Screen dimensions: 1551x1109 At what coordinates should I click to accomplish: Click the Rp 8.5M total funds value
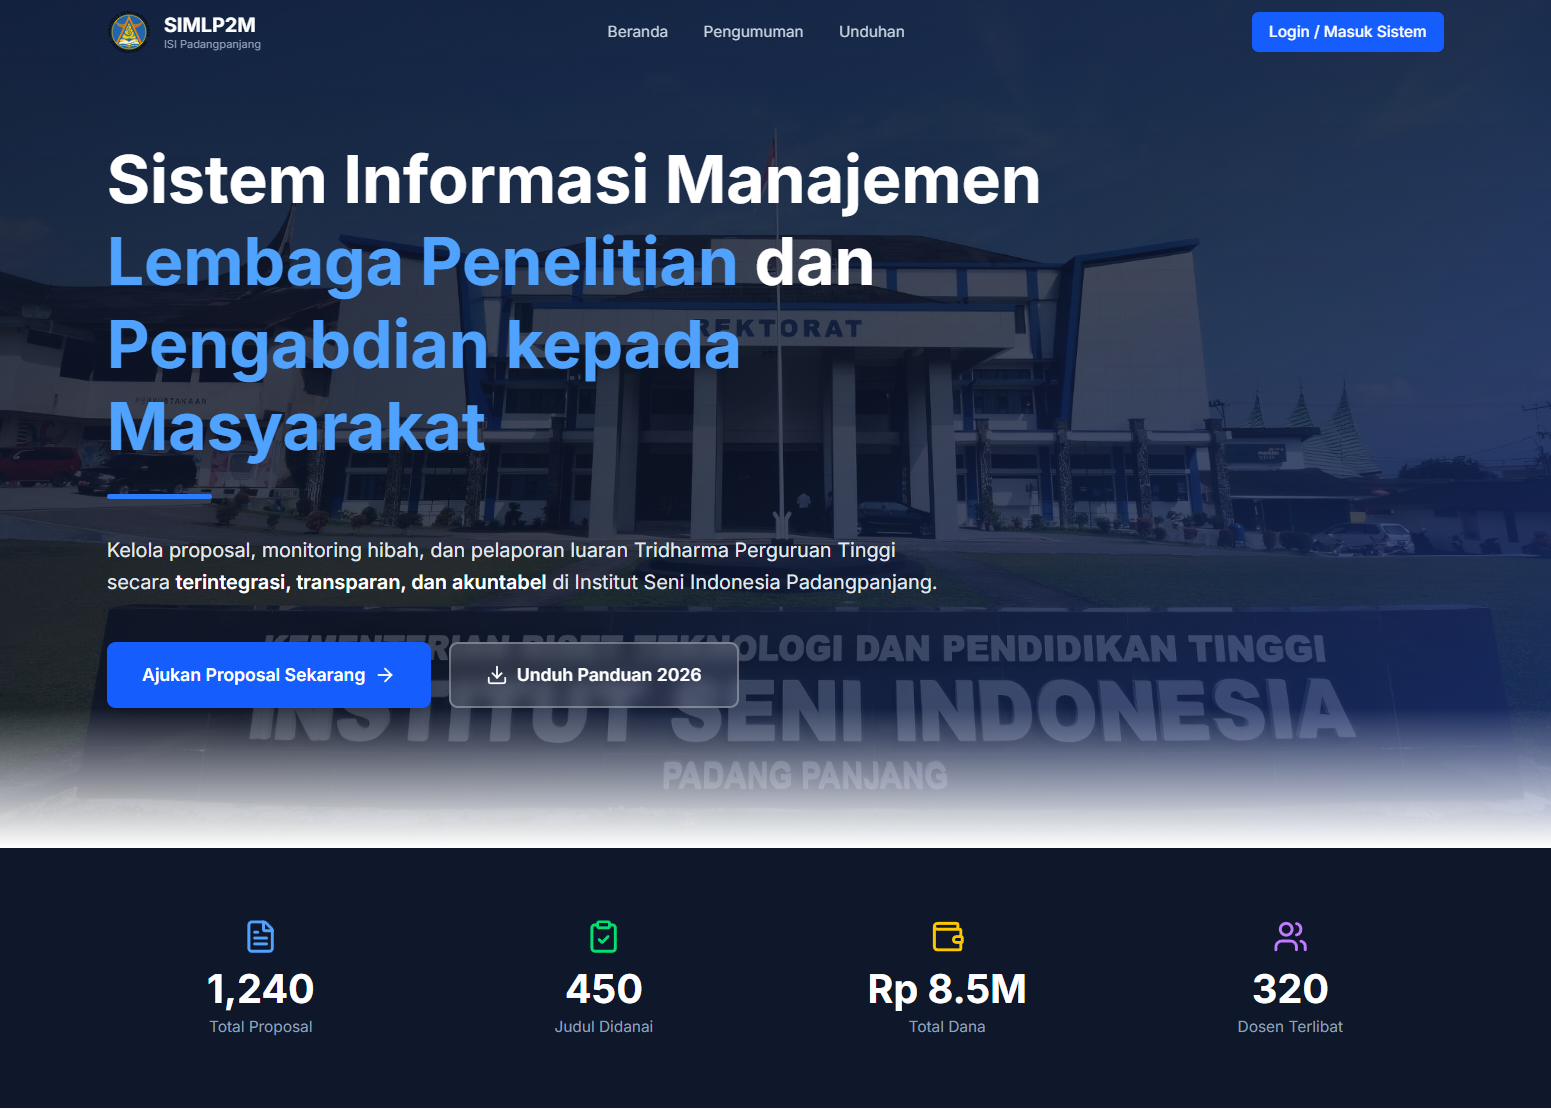(x=947, y=989)
